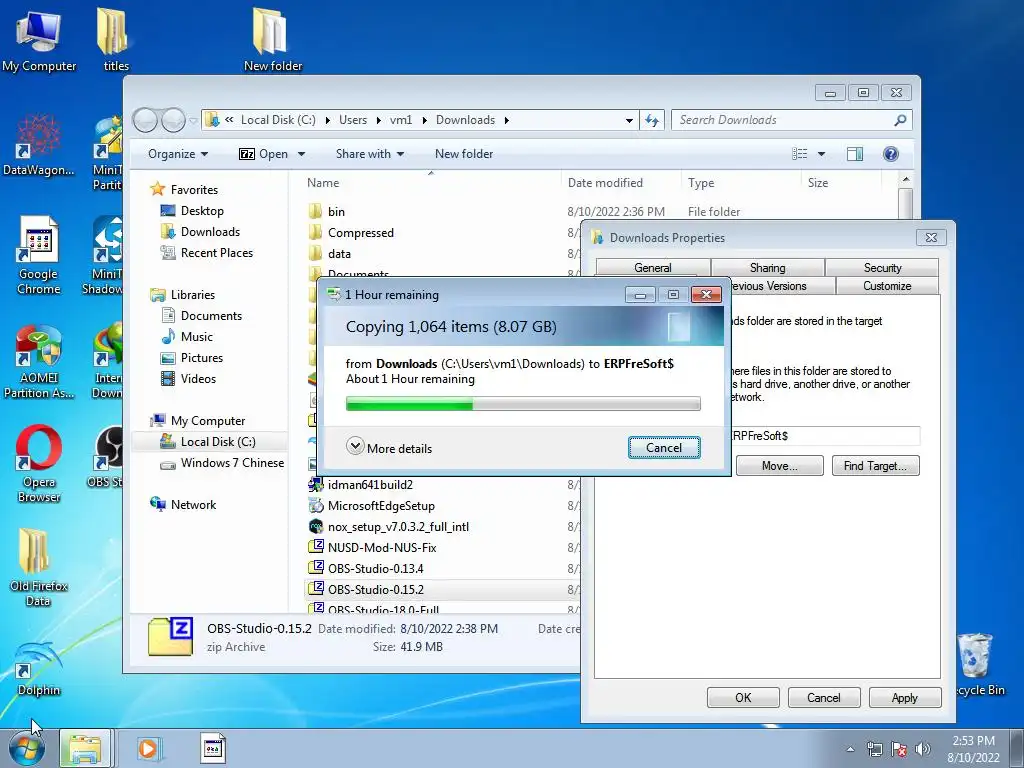Cancel the file copy operation
The height and width of the screenshot is (768, 1024).
[x=664, y=447]
